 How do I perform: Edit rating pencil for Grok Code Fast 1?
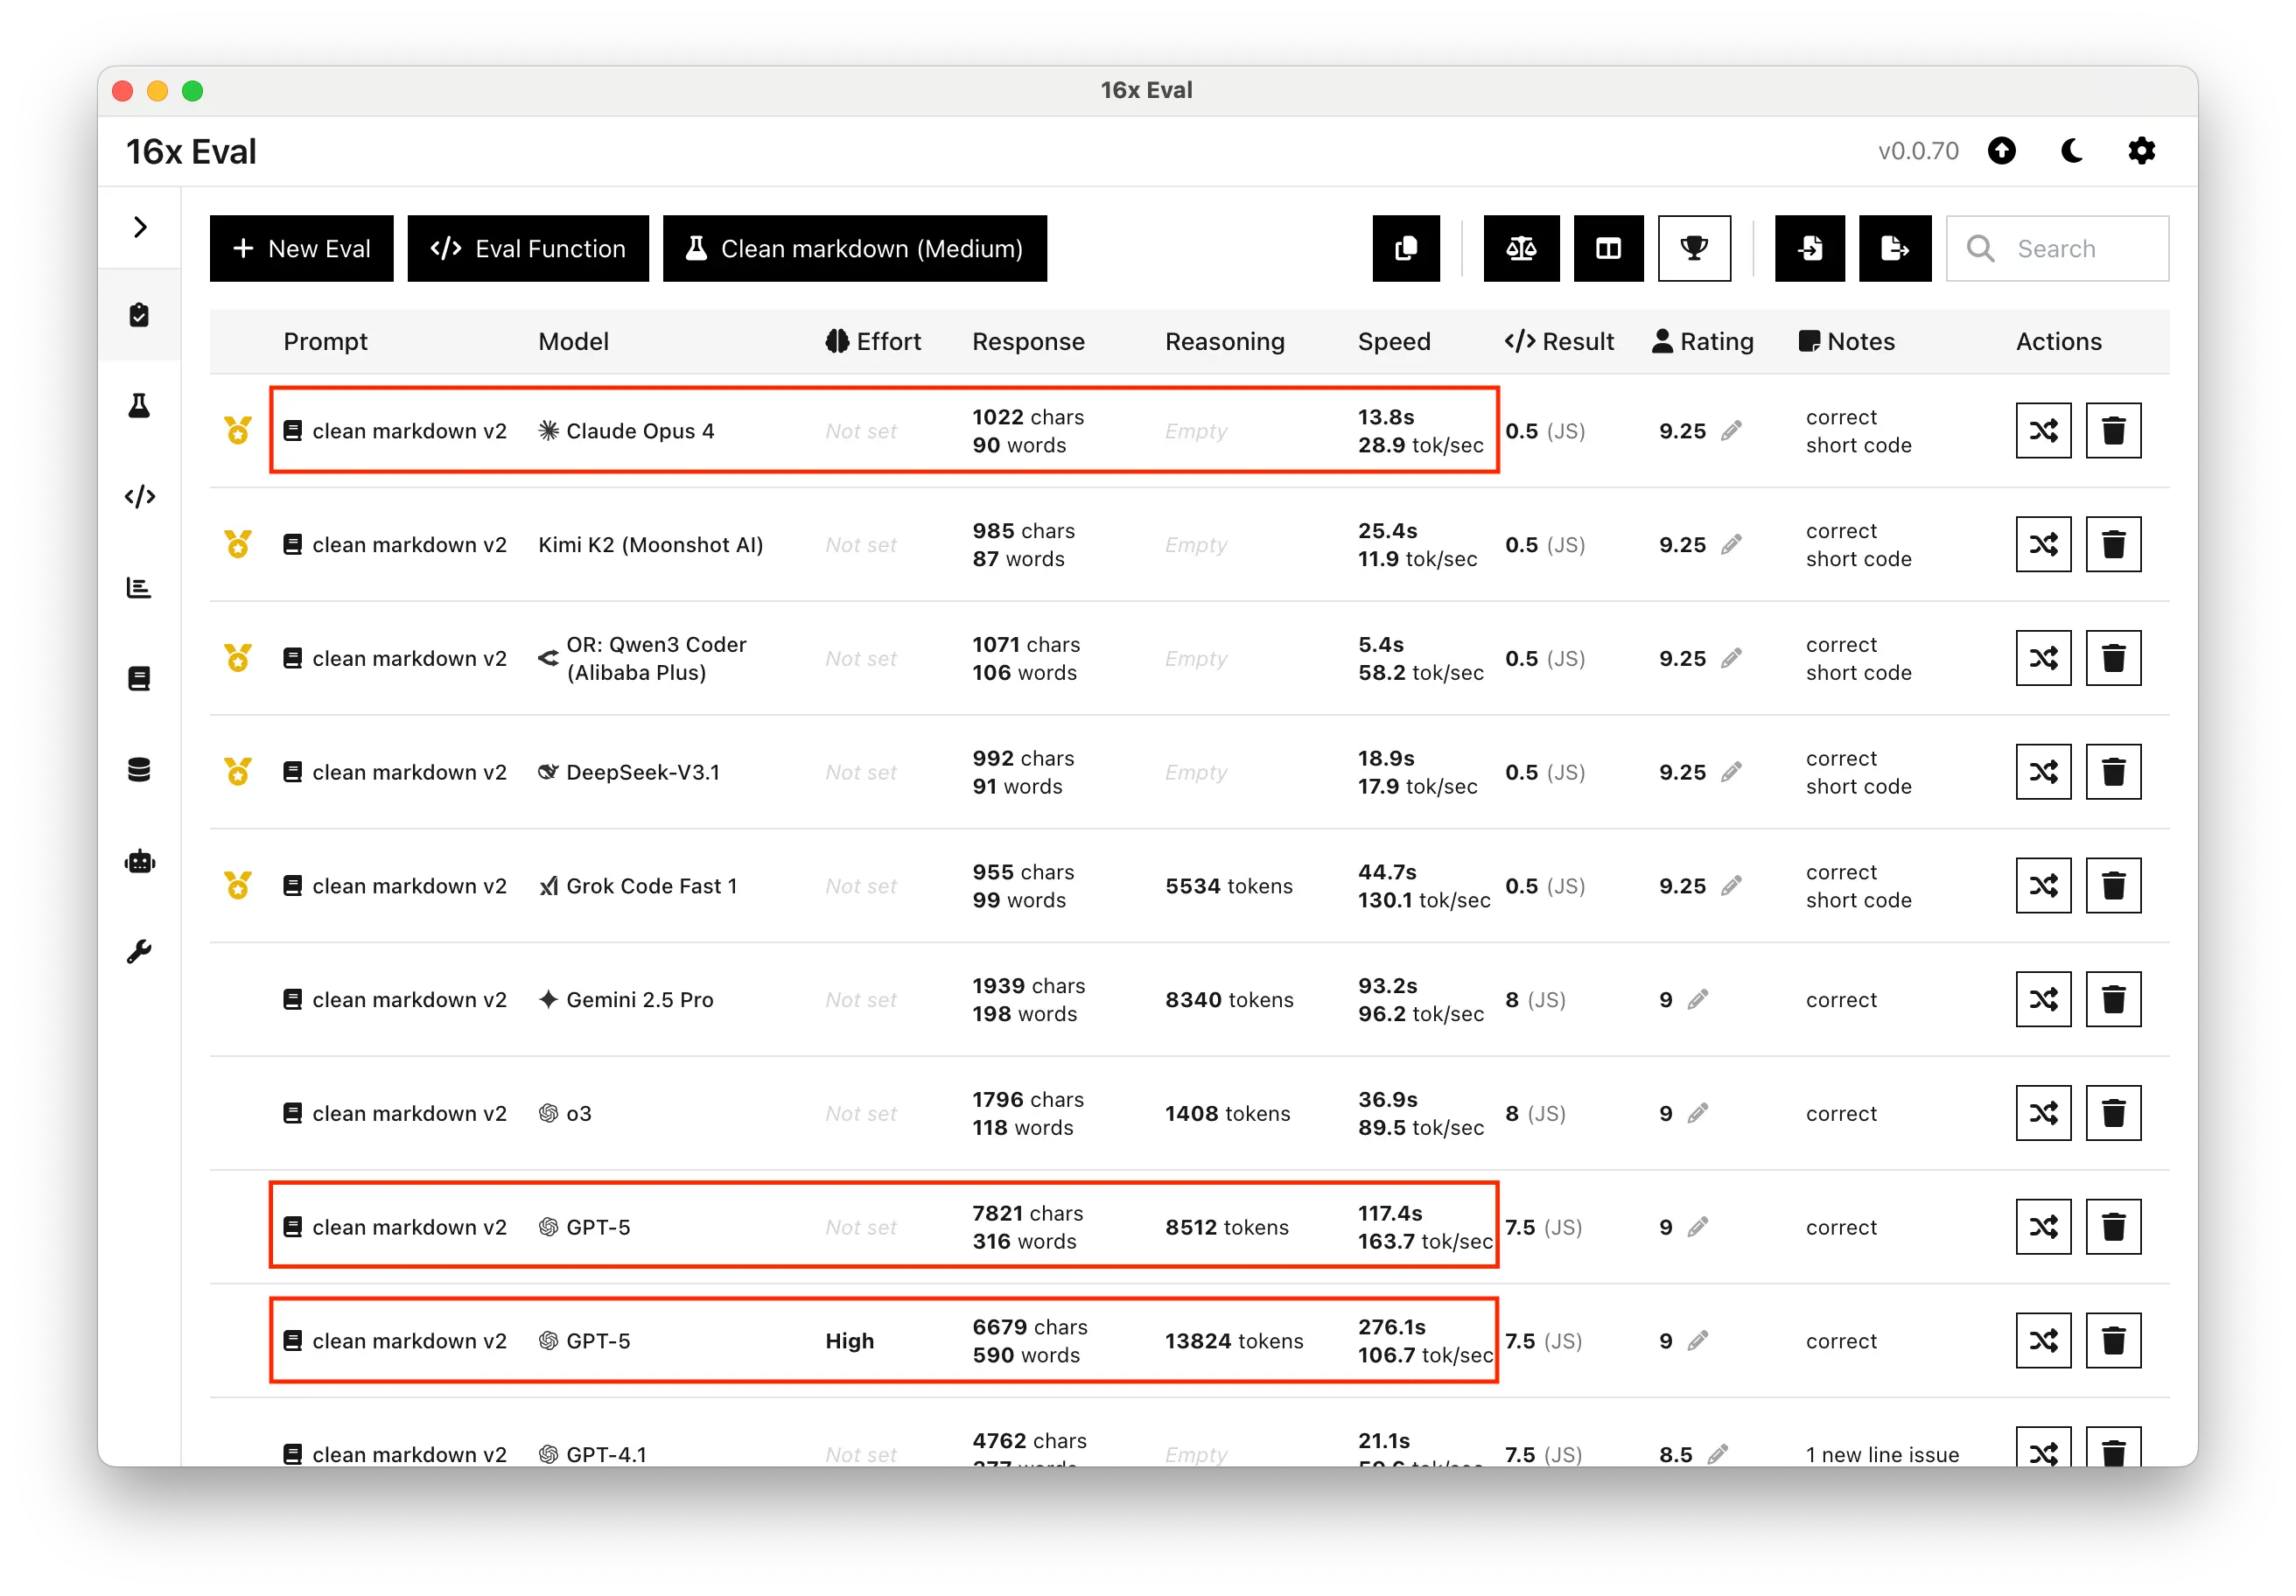[x=1732, y=886]
